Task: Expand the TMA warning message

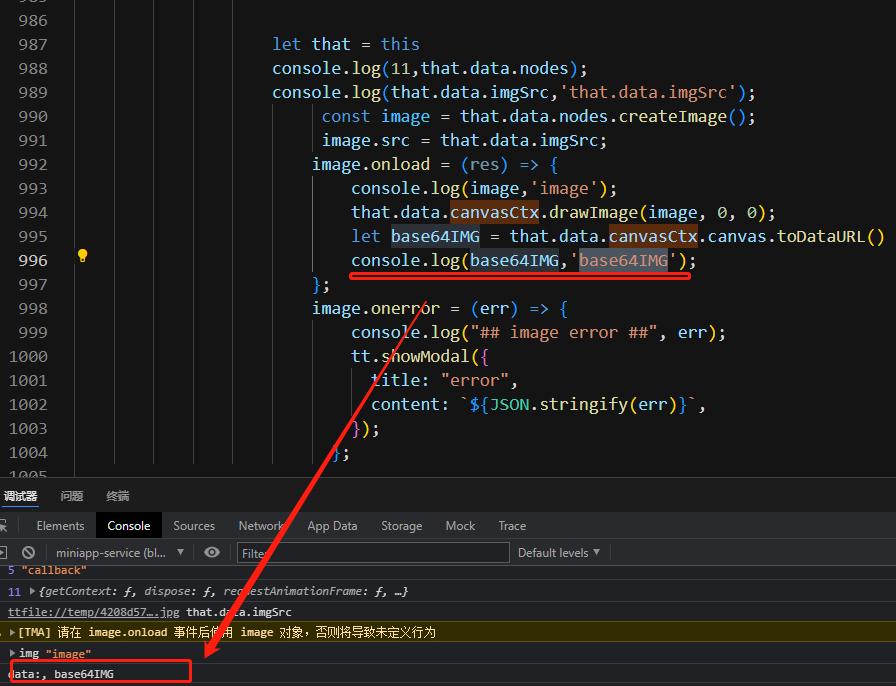Action: coord(12,632)
